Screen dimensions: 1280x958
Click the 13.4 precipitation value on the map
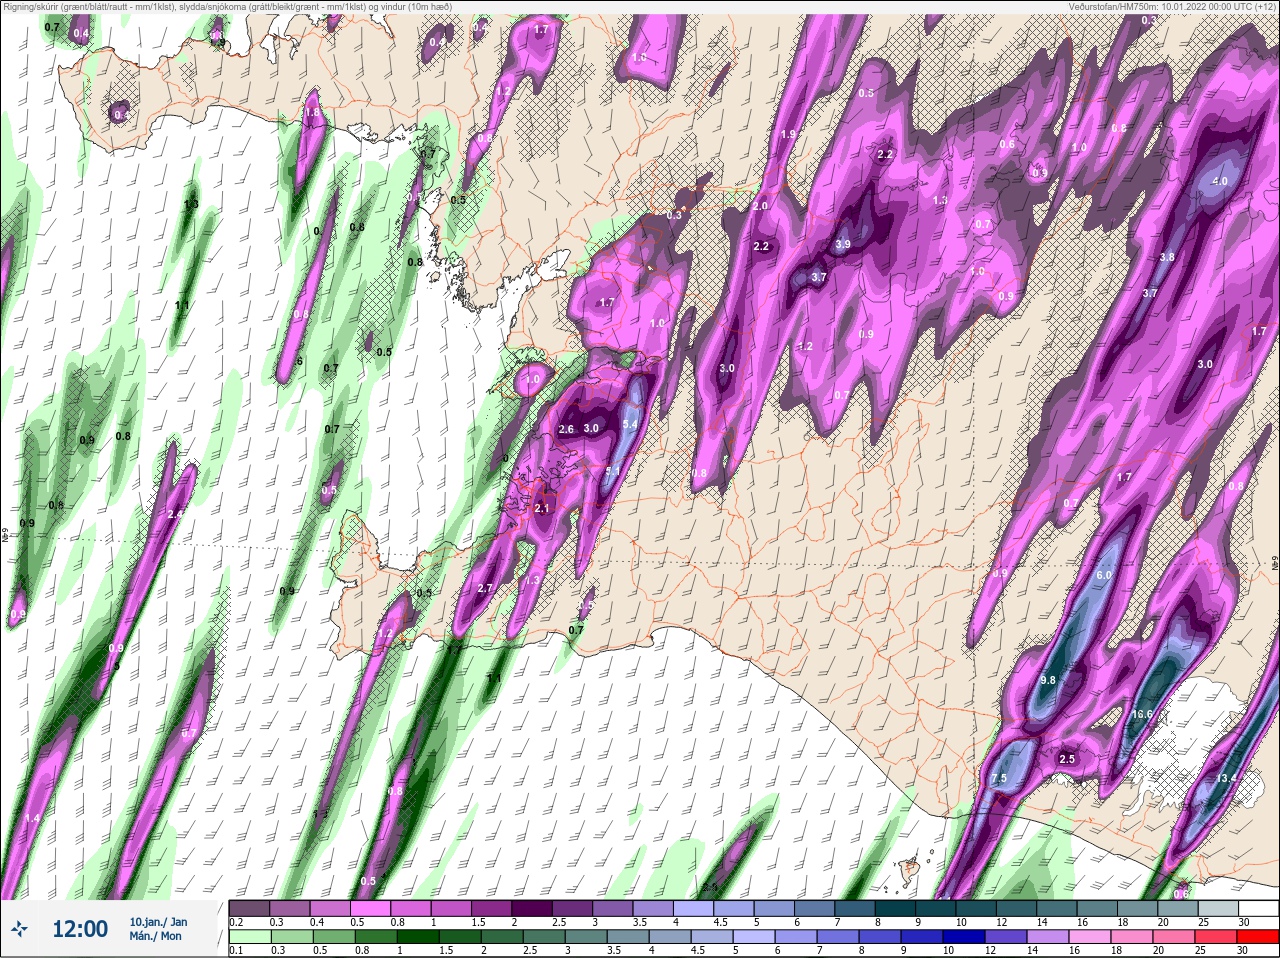1227,778
